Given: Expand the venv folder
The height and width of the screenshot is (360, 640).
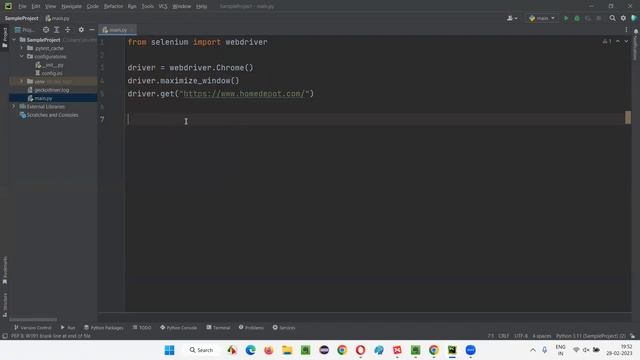Looking at the screenshot, I should tap(22, 81).
